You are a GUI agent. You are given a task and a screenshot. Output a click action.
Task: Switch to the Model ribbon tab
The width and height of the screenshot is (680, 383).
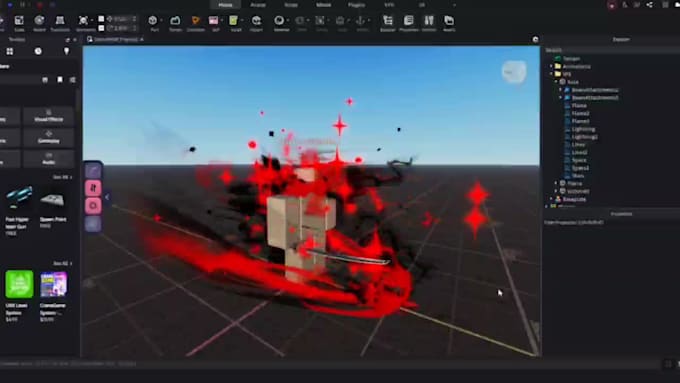pyautogui.click(x=324, y=5)
